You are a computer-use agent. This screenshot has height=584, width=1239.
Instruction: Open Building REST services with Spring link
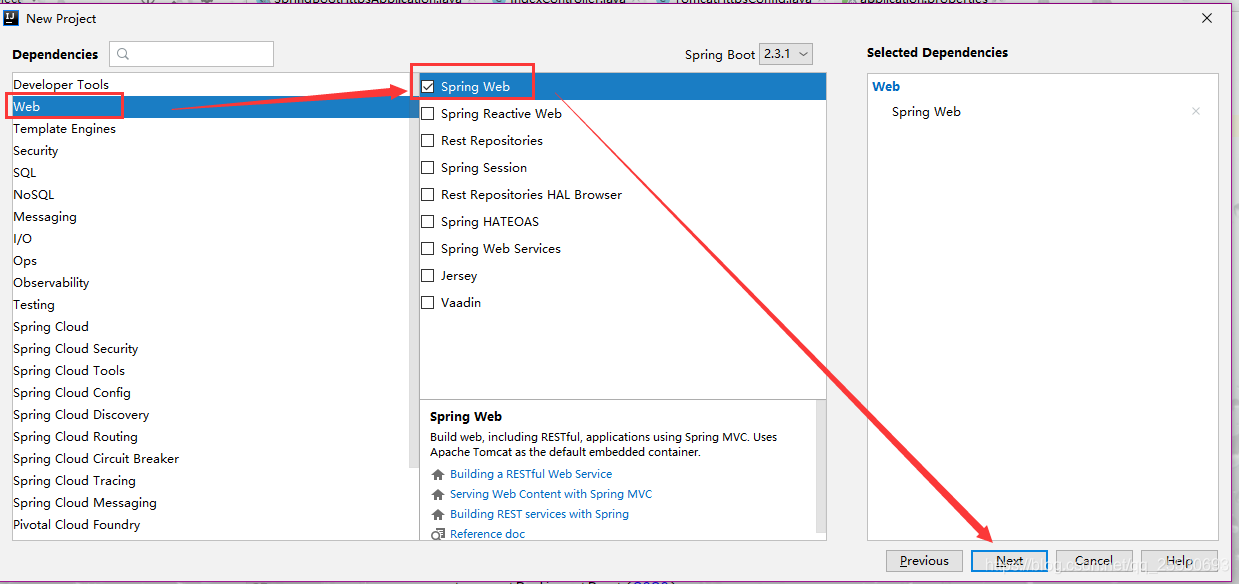(539, 514)
